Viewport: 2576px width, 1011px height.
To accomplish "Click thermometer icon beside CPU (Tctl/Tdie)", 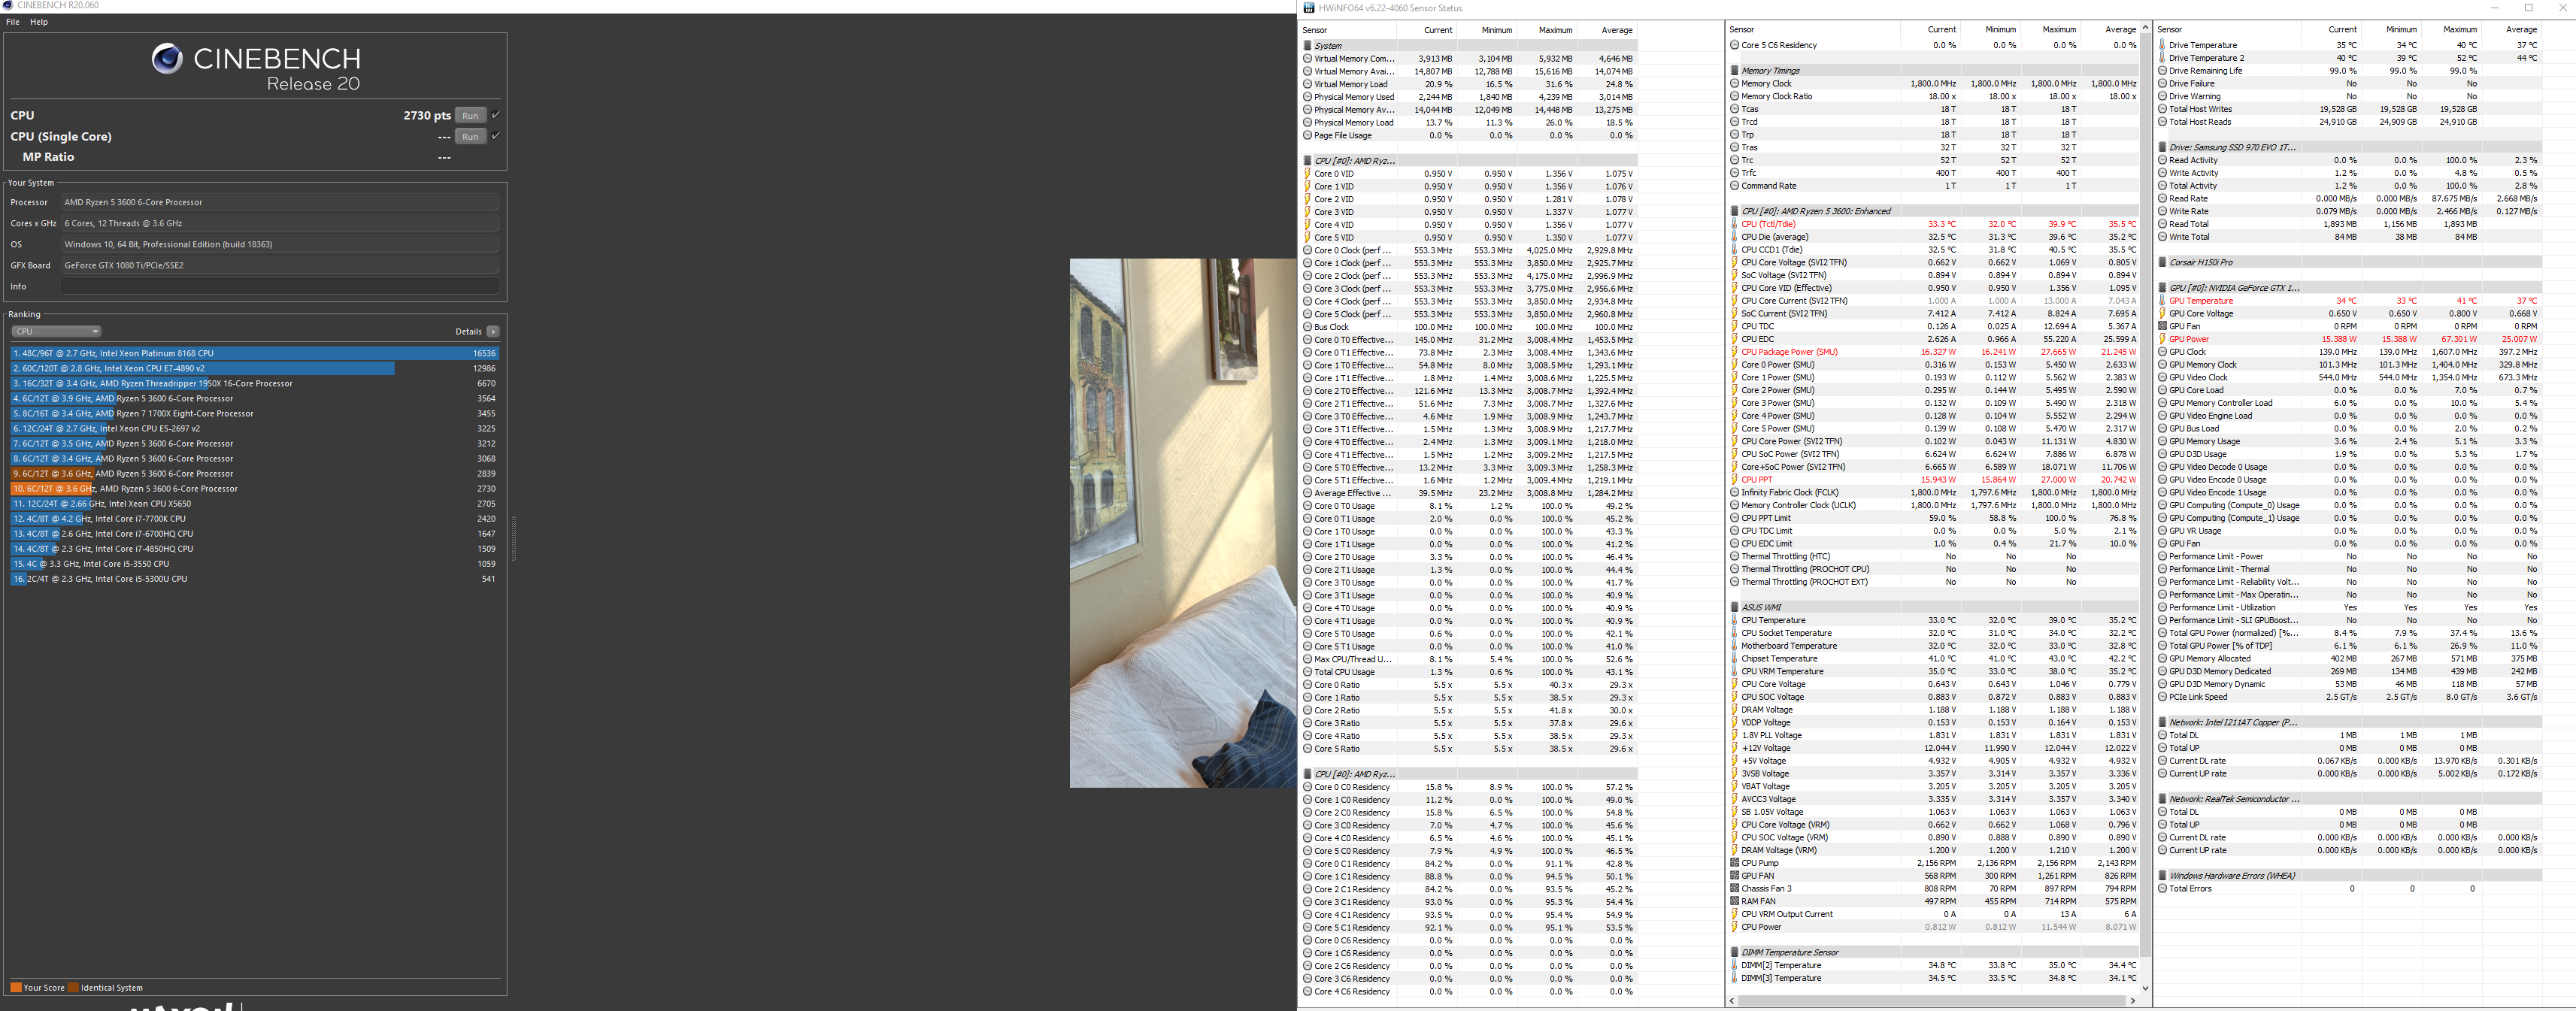I will [x=1734, y=224].
